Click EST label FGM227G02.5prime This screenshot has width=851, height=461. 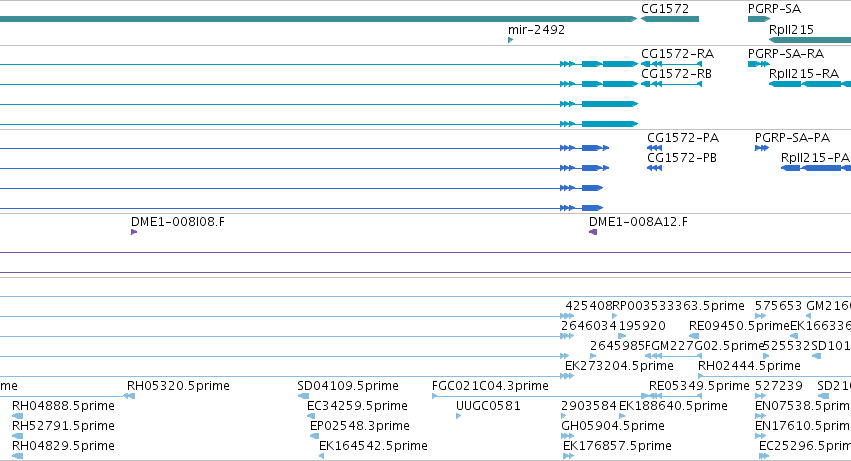(x=704, y=346)
